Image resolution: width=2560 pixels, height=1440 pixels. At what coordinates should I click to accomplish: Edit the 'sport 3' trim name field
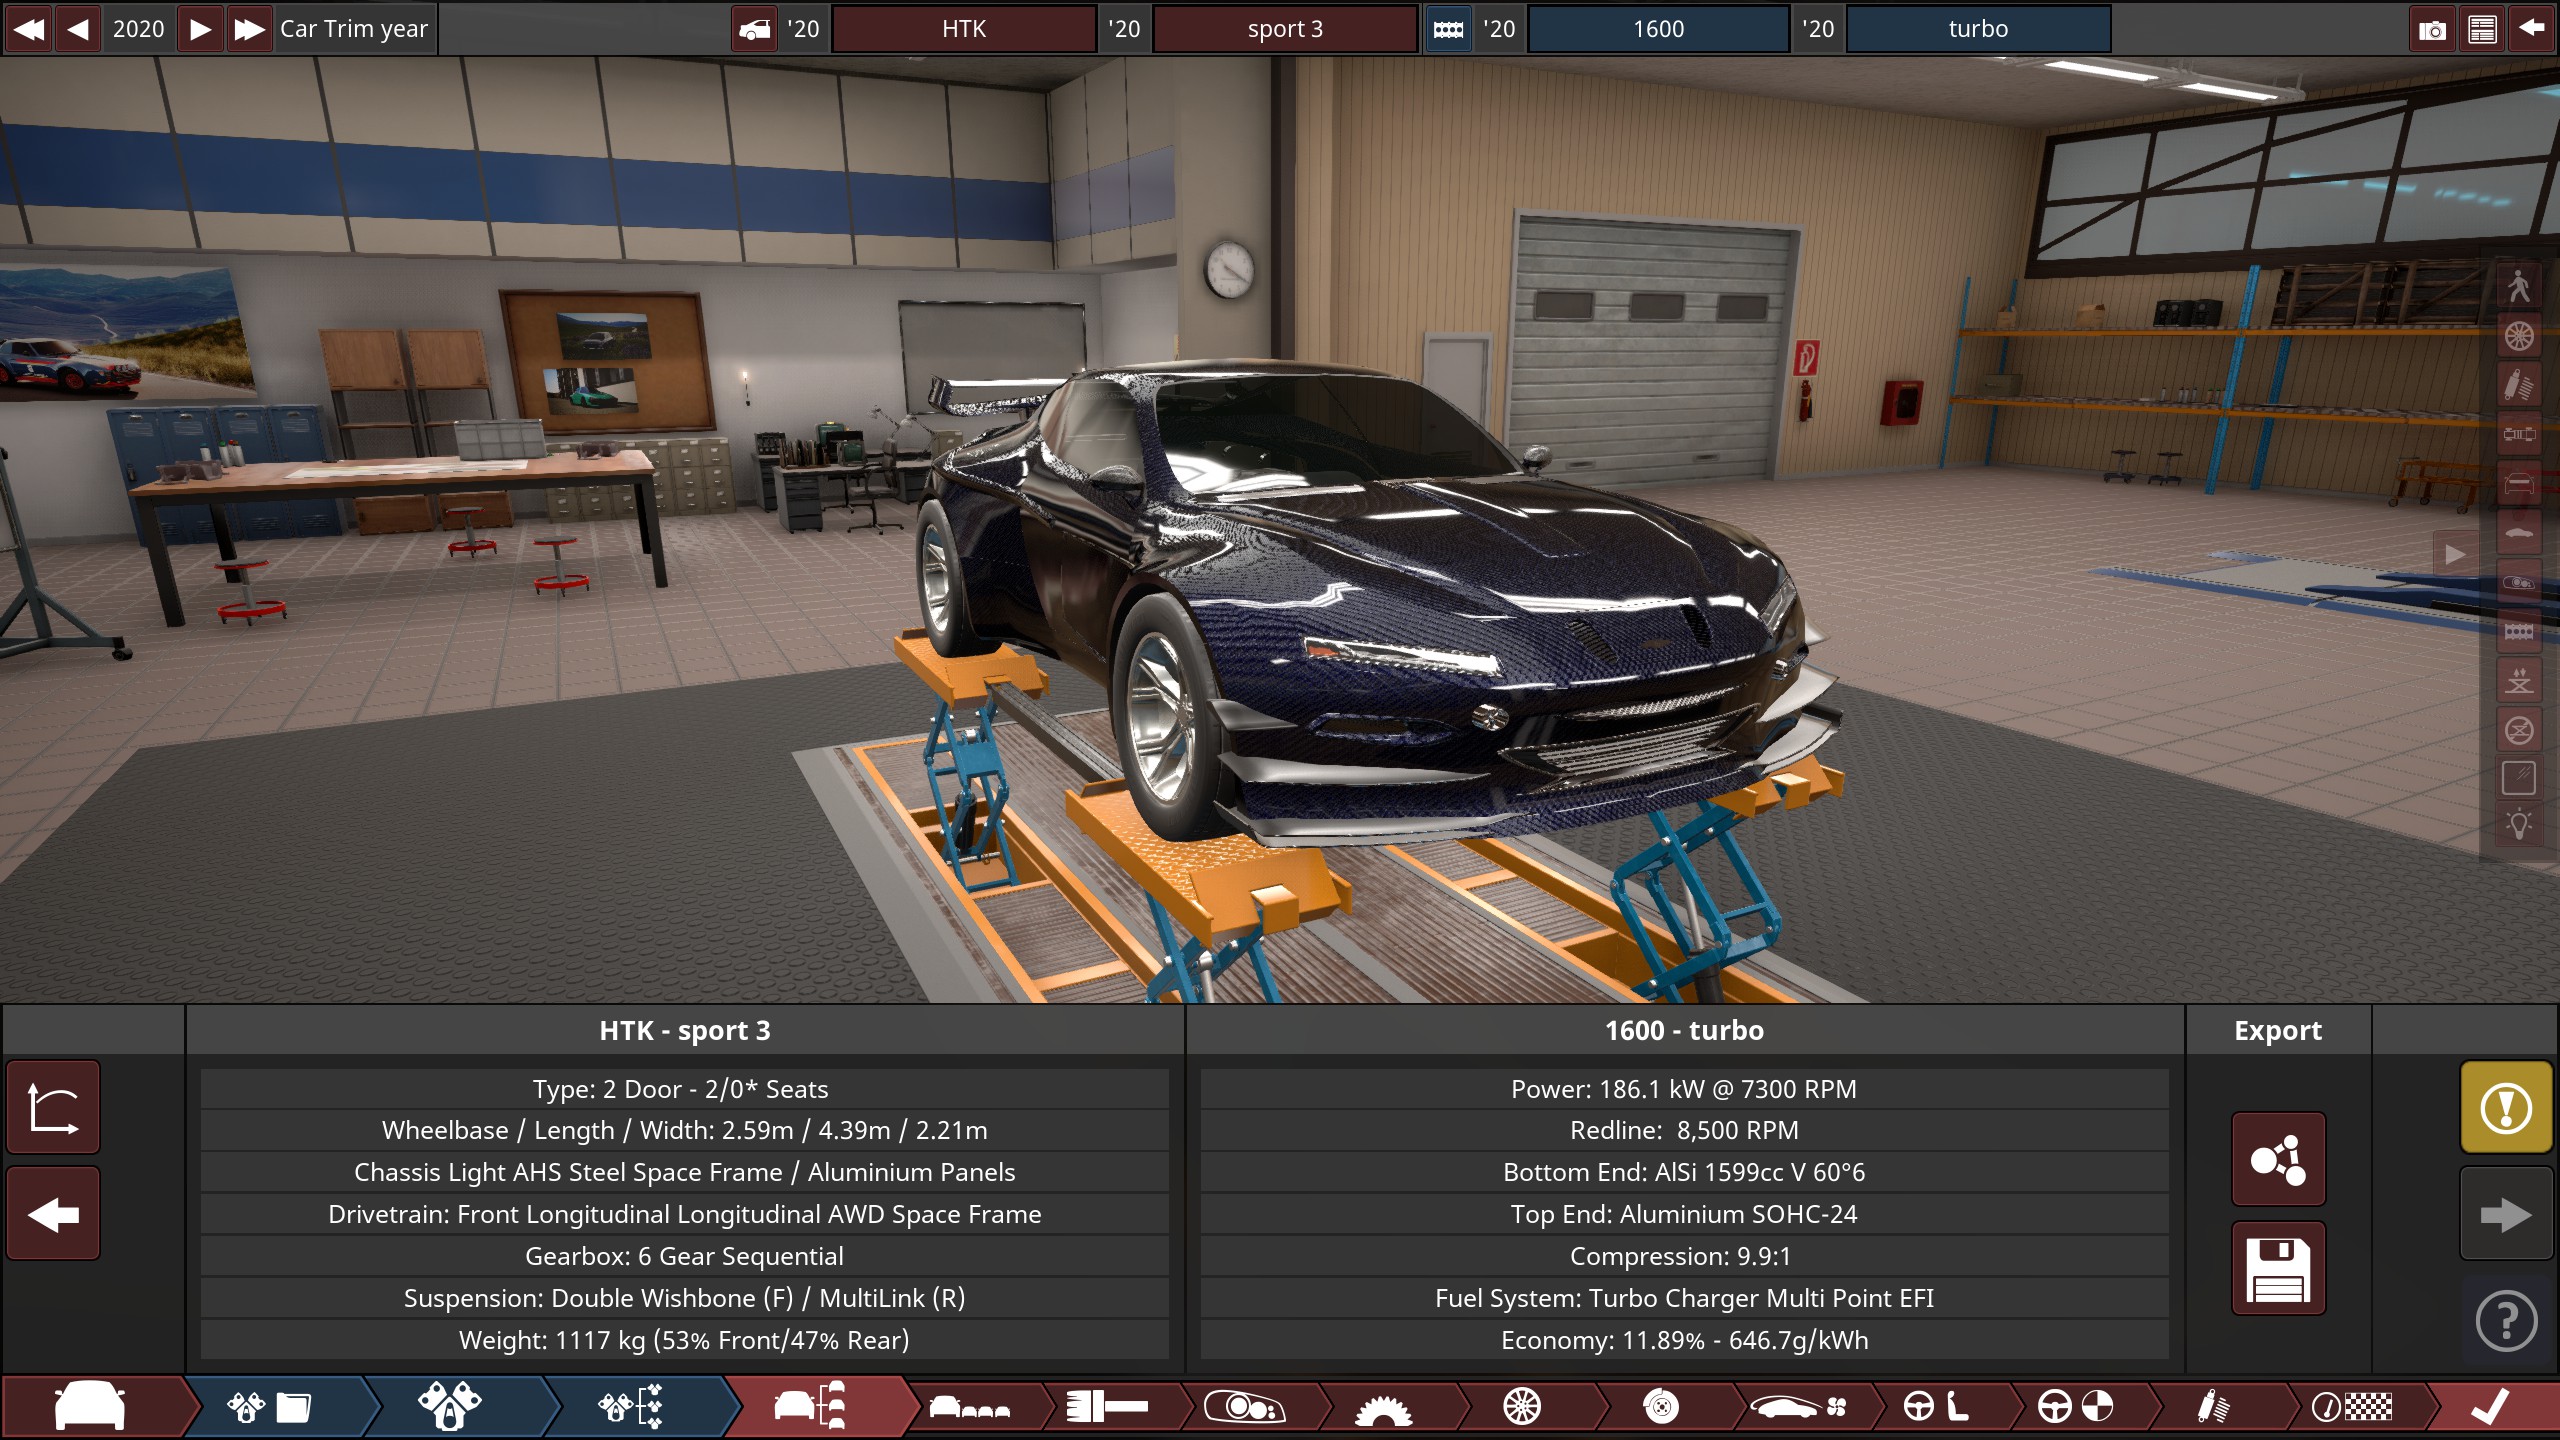1285,29
